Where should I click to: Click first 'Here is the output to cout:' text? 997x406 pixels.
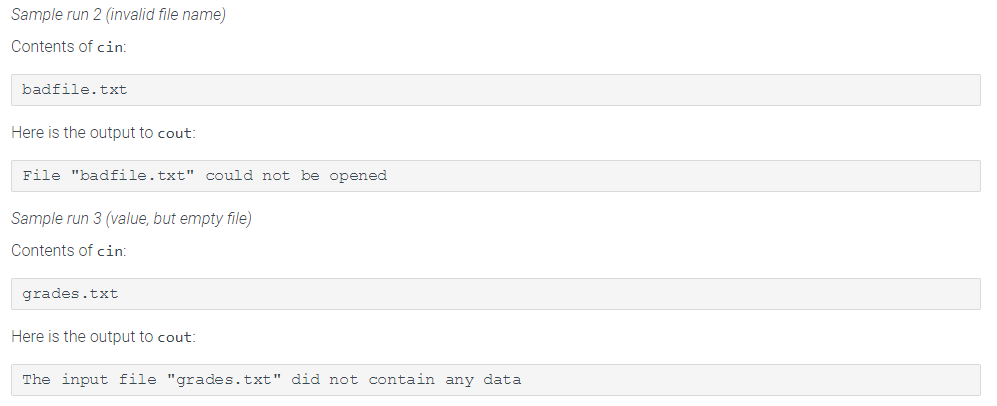click(x=103, y=133)
